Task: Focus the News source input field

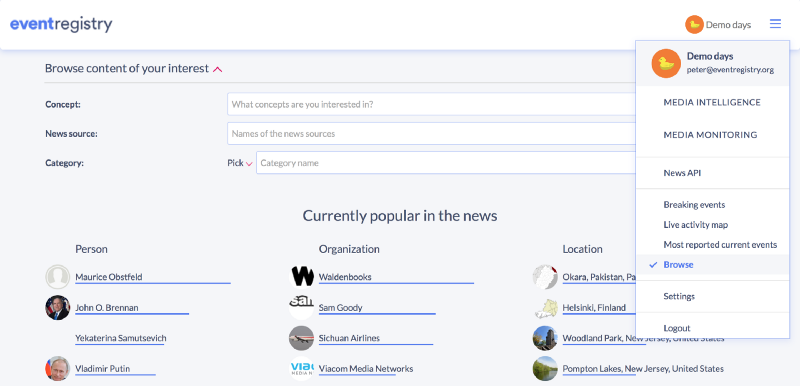Action: tap(431, 134)
